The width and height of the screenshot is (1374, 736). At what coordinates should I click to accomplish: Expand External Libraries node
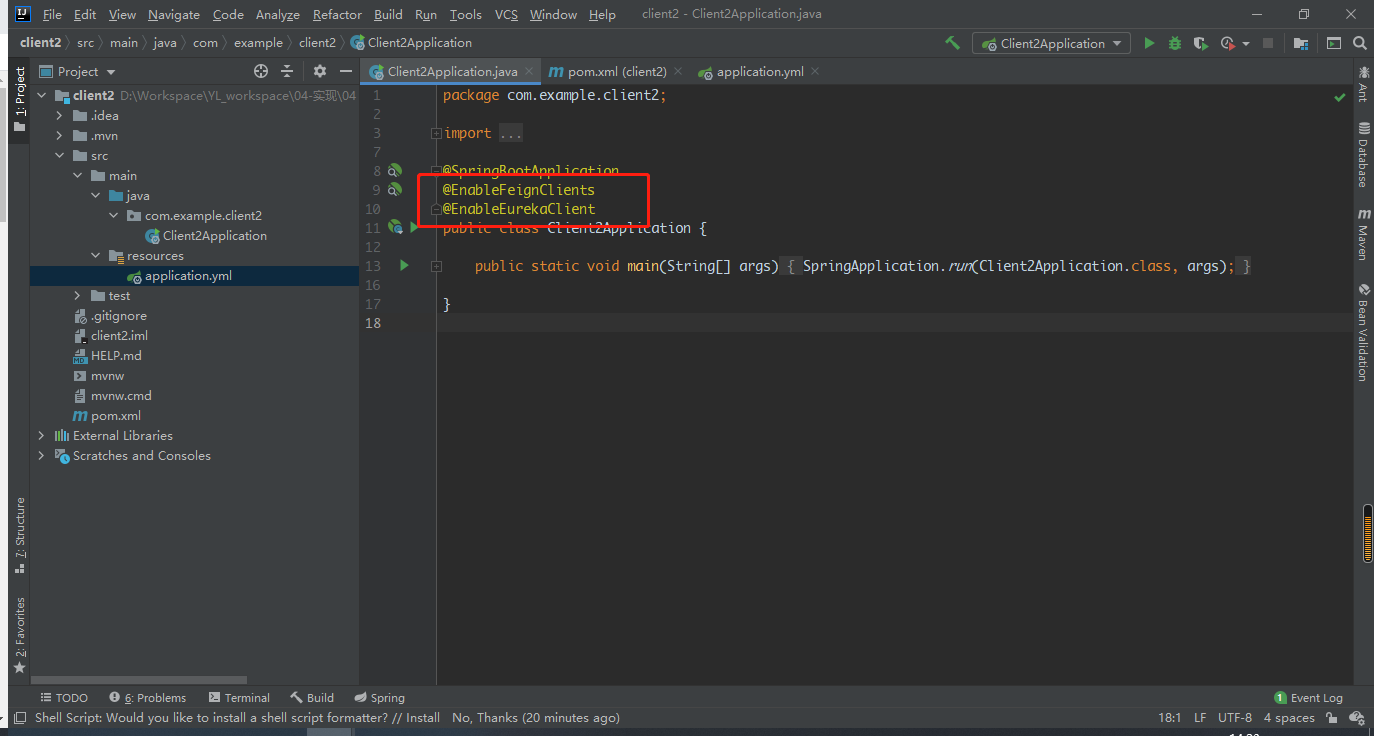42,436
